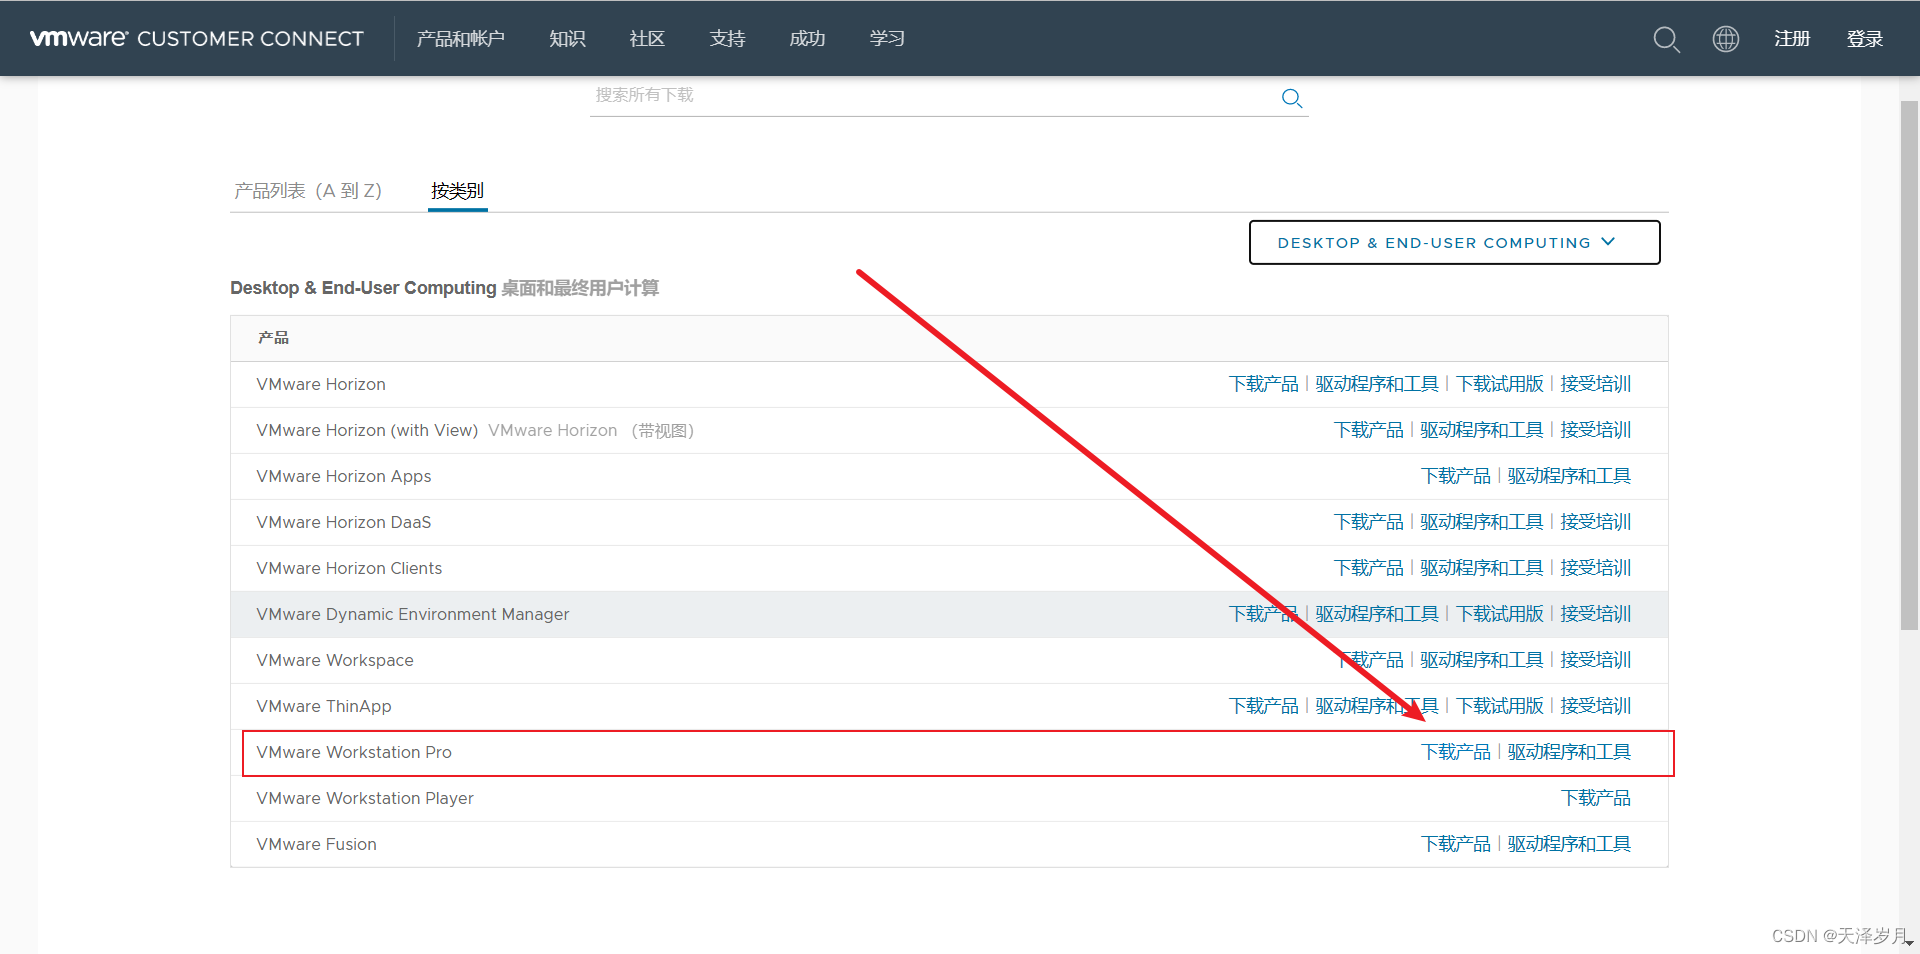The image size is (1920, 954).
Task: Click 驱动程序和工具 for VMware Workspace
Action: click(1482, 660)
